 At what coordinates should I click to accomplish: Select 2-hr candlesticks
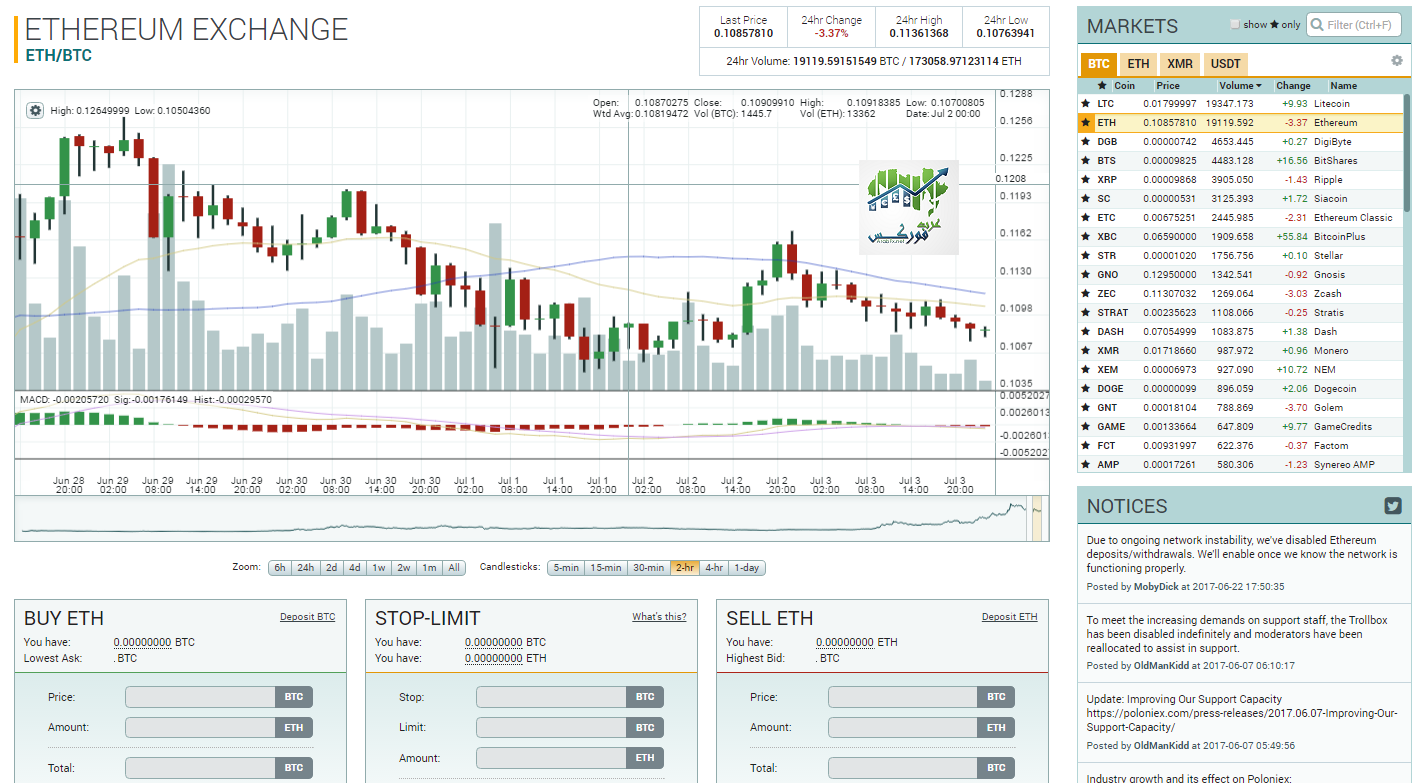[685, 568]
